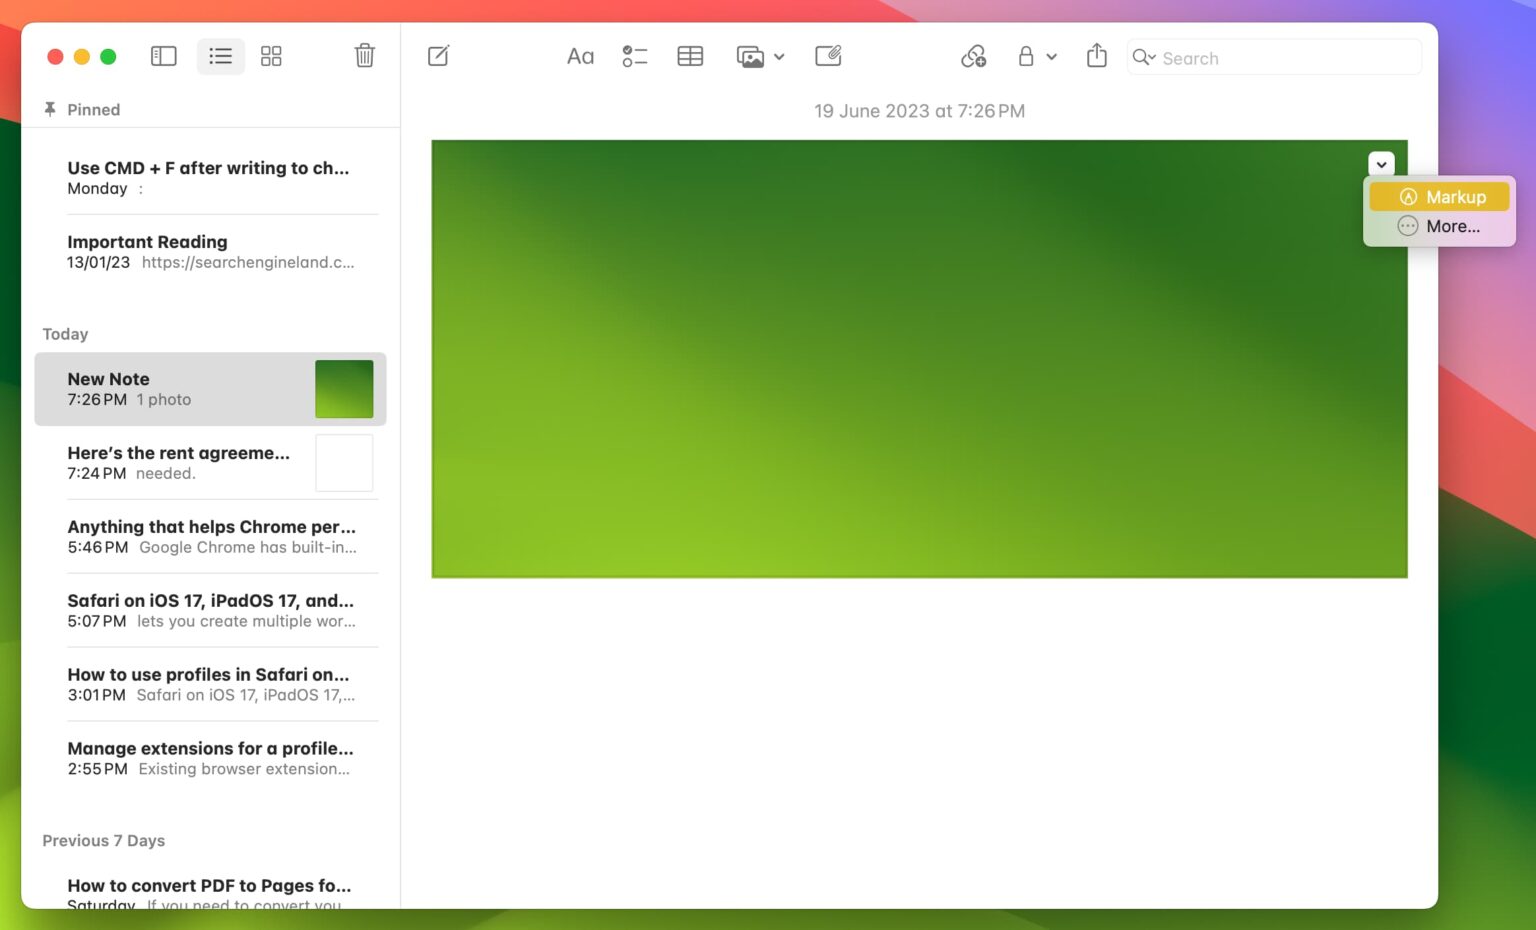
Task: Expand the lock options chevron
Action: click(x=1052, y=57)
